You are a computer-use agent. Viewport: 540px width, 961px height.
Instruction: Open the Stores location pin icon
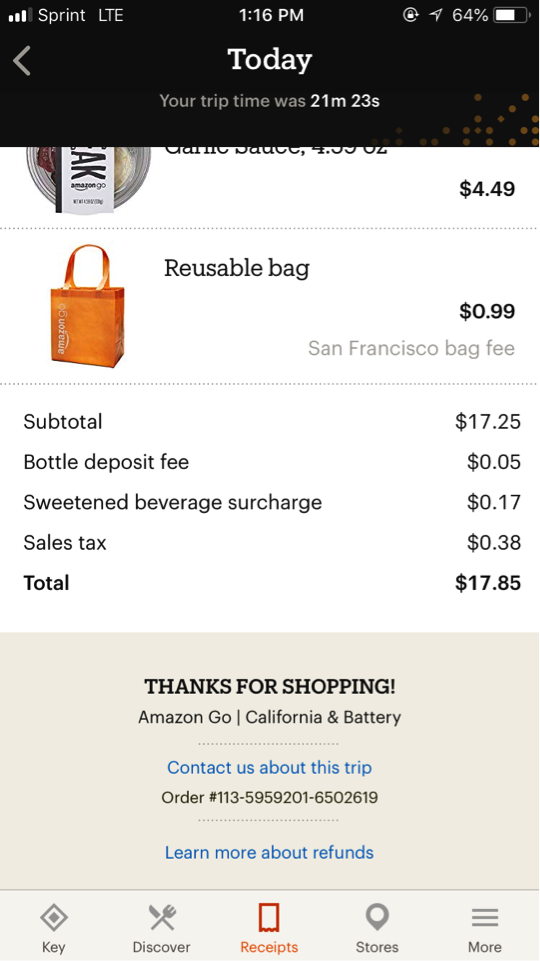[377, 917]
